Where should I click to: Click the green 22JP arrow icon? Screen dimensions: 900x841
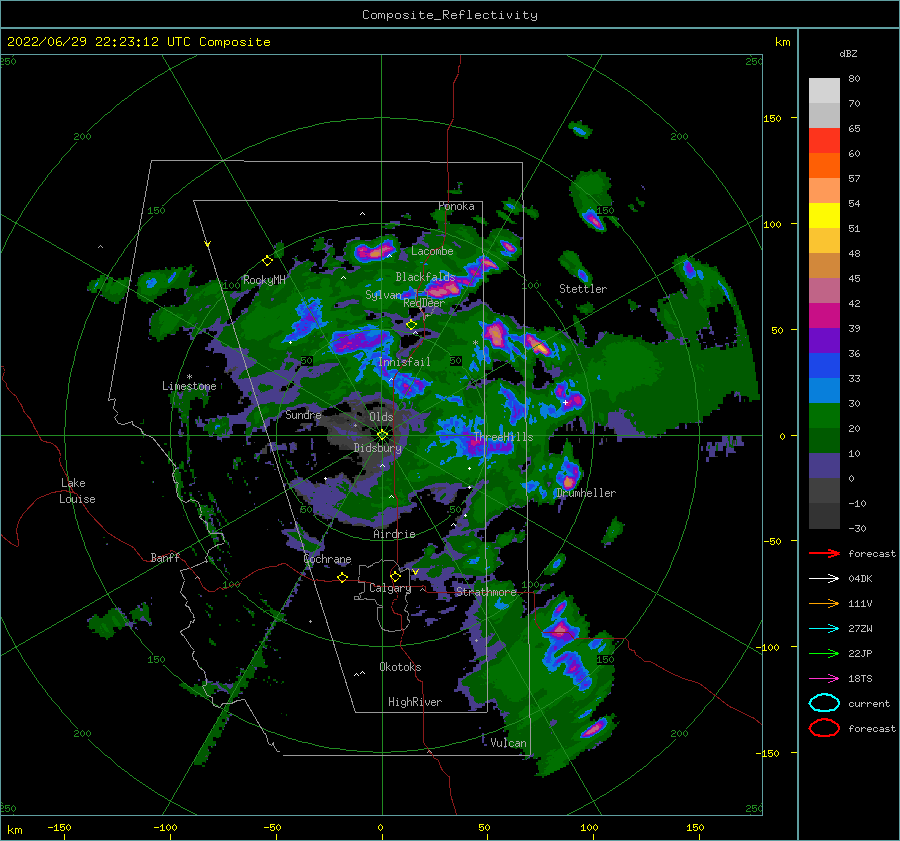click(824, 653)
